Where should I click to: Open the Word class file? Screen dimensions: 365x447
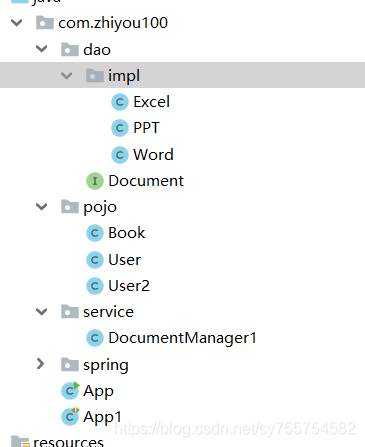click(153, 155)
